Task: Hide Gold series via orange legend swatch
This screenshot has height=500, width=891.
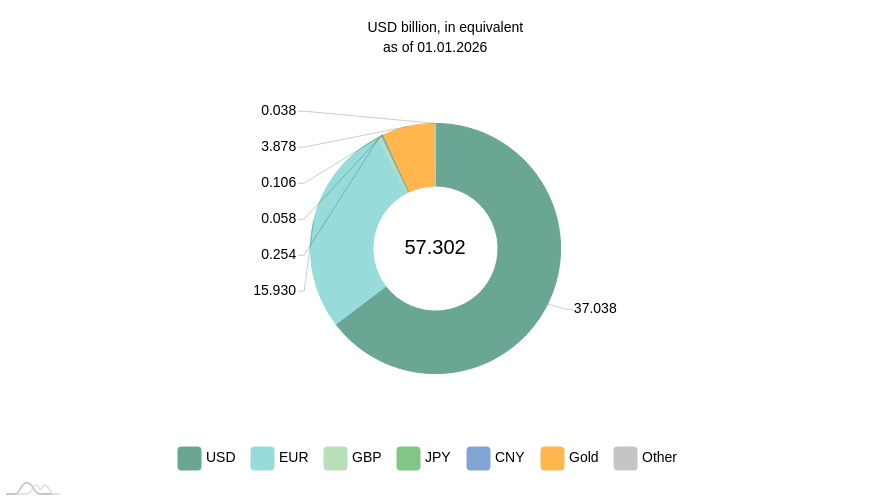Action: [552, 458]
